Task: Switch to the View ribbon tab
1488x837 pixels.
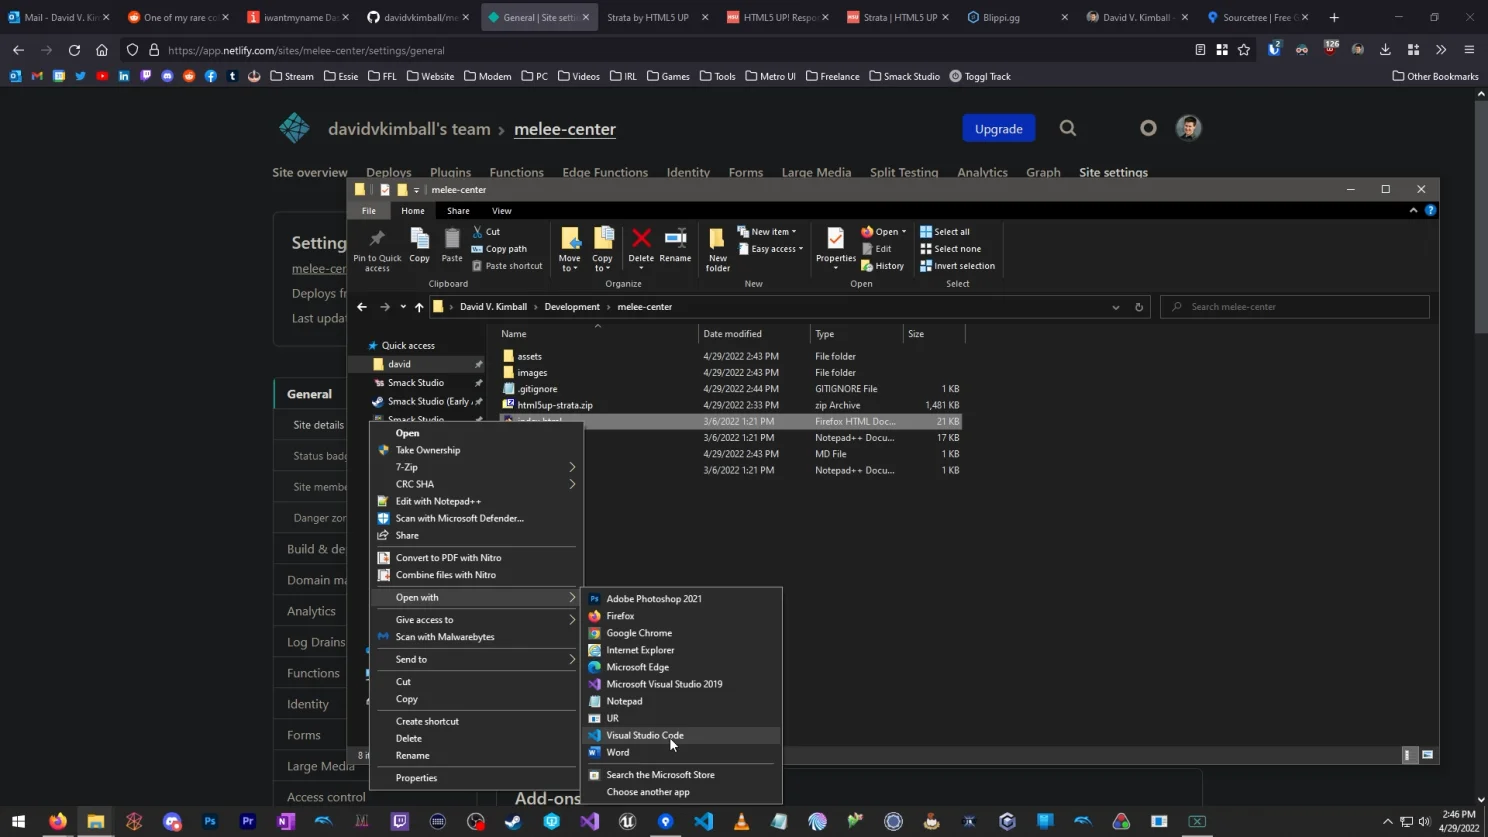Action: tap(502, 210)
